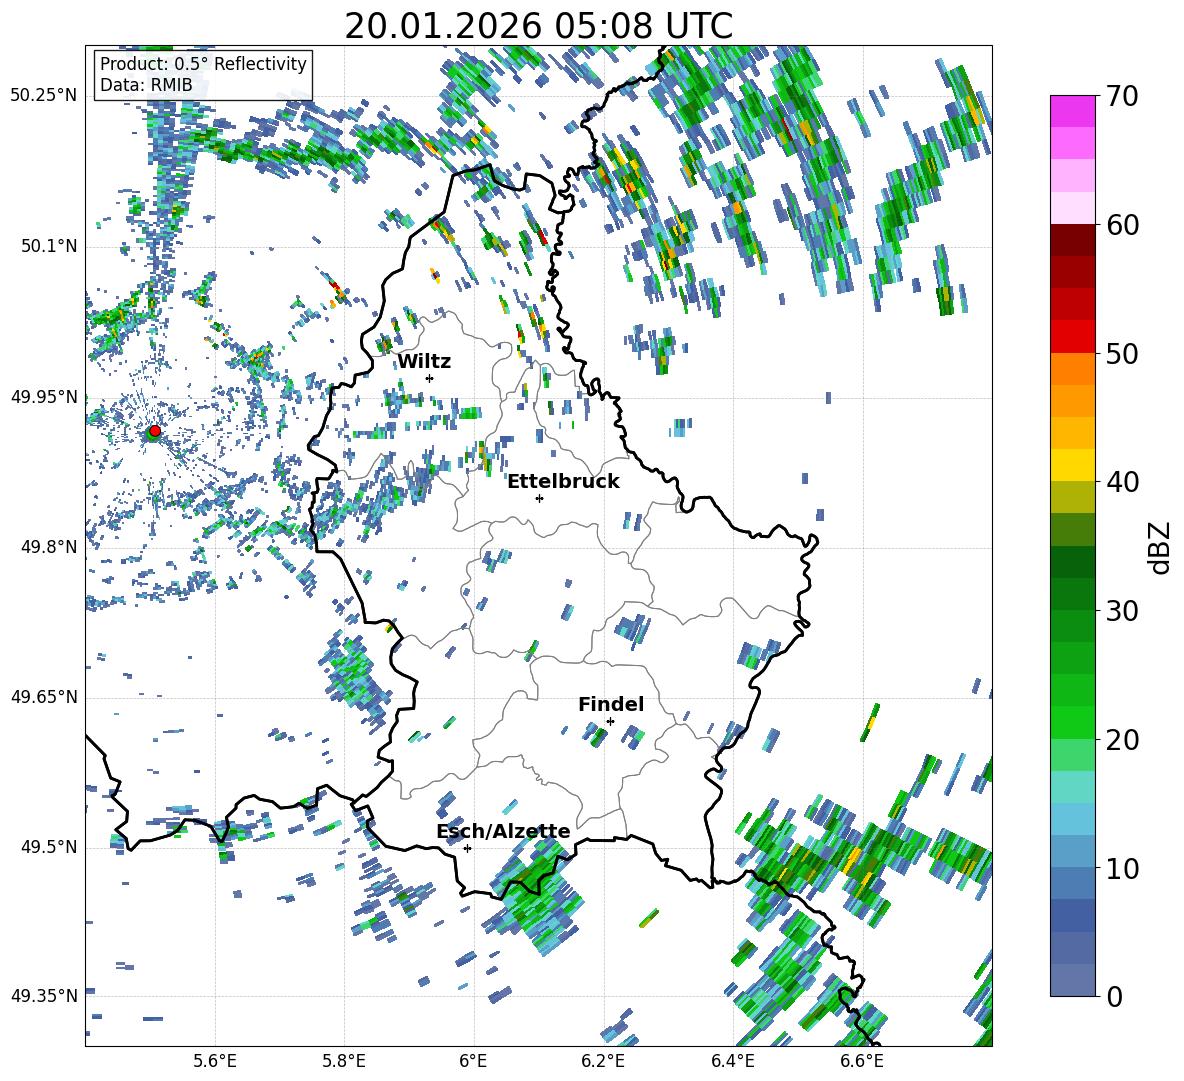Pick the light blue colorbar segment above 10
This screenshot has height=1081, width=1184.
click(1072, 851)
